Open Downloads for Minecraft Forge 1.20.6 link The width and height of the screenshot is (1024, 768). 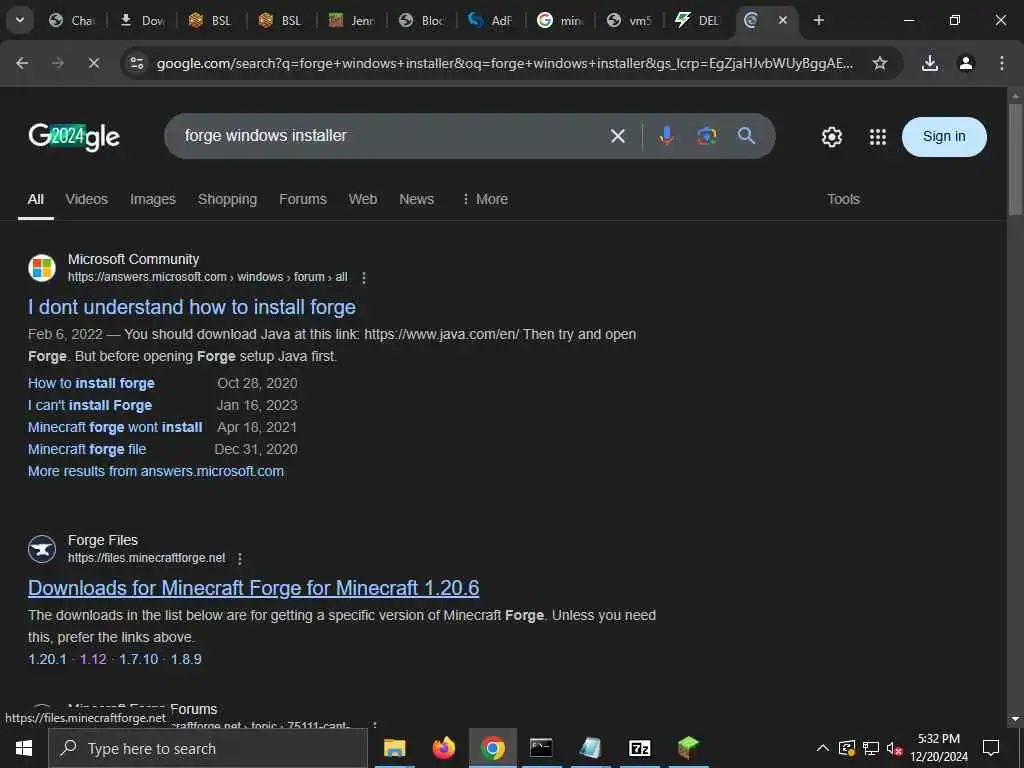click(x=253, y=588)
